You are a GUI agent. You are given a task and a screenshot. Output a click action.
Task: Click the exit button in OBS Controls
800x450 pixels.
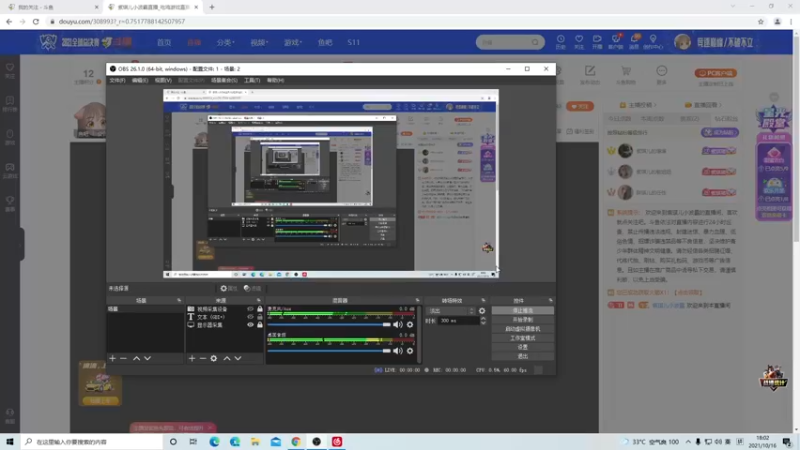522,356
